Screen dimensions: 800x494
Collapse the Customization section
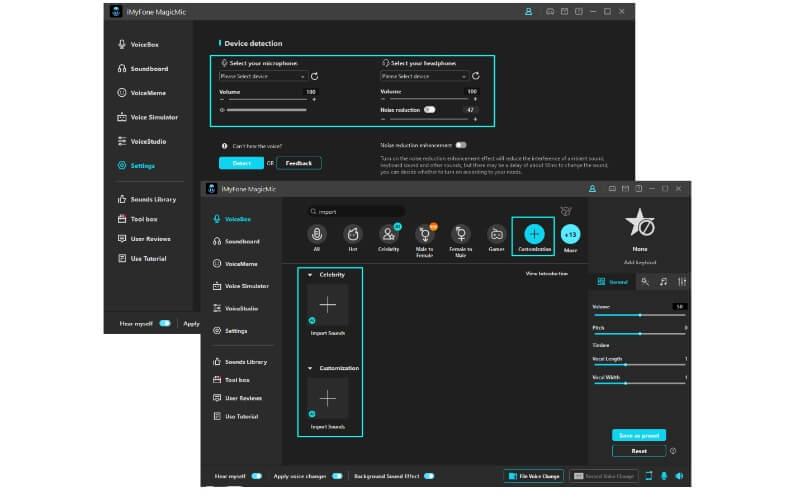point(310,368)
